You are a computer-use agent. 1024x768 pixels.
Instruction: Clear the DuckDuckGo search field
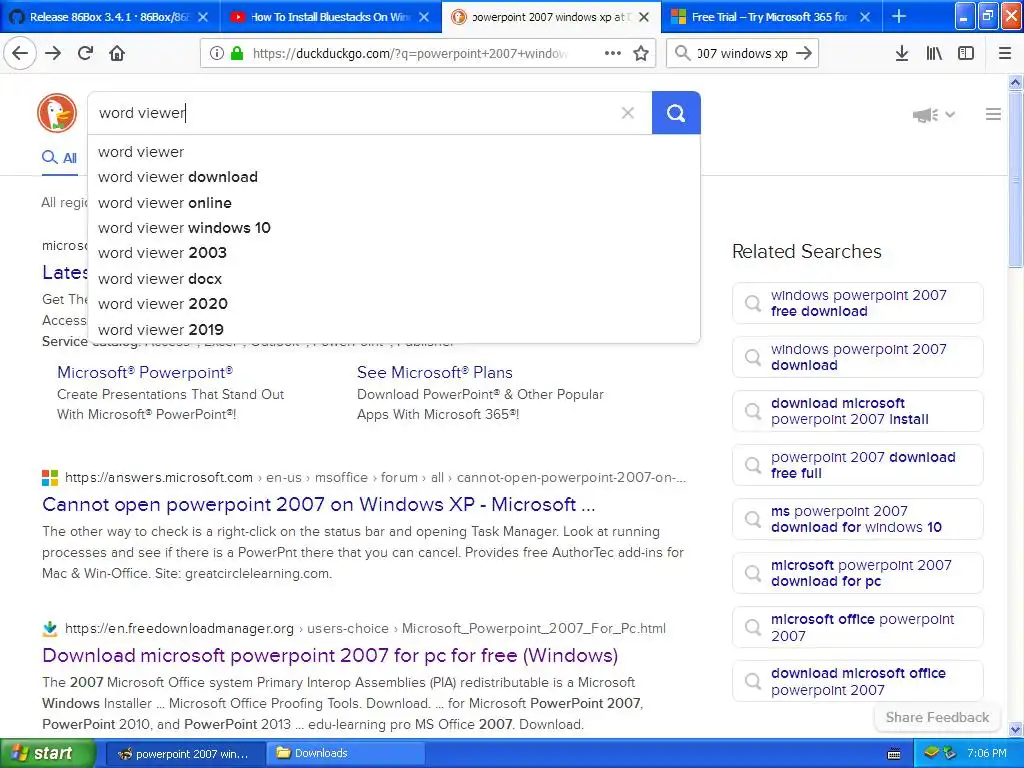coord(628,113)
